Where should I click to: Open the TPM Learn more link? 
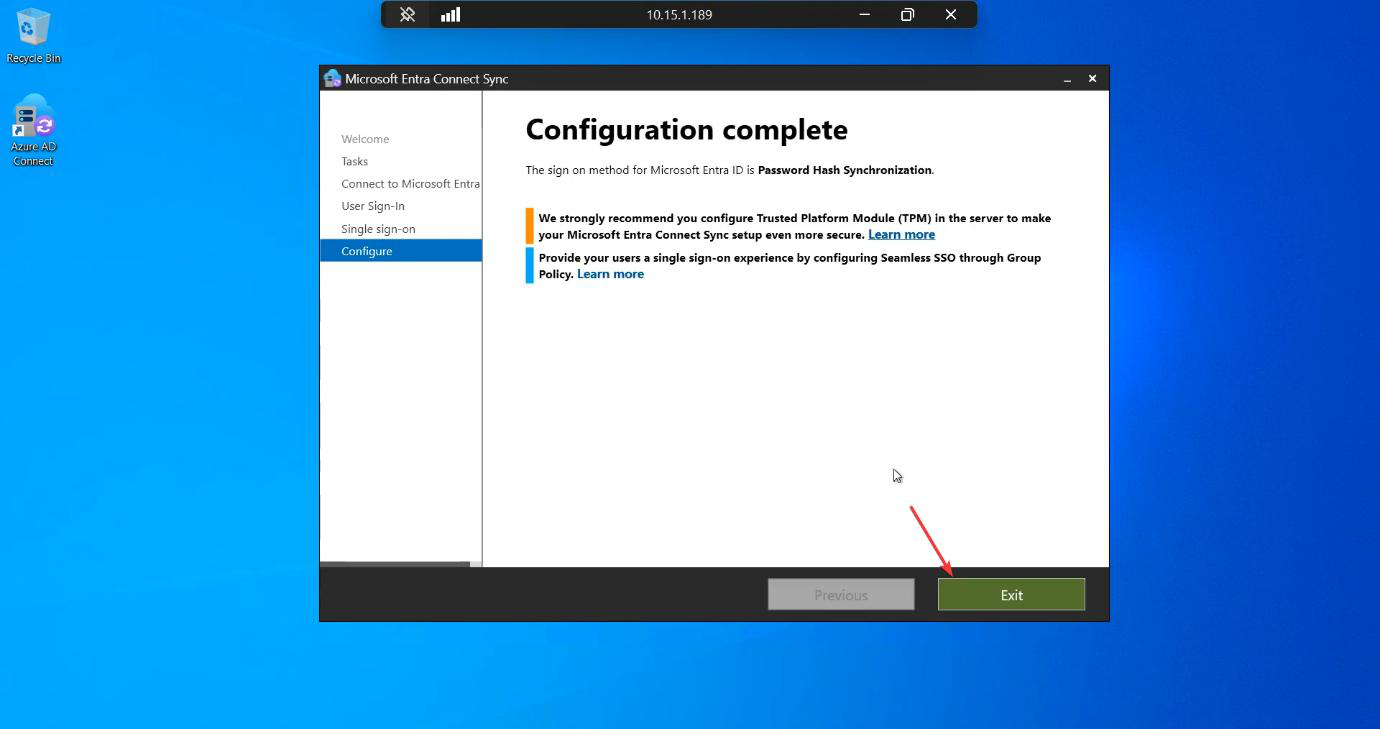click(x=901, y=234)
